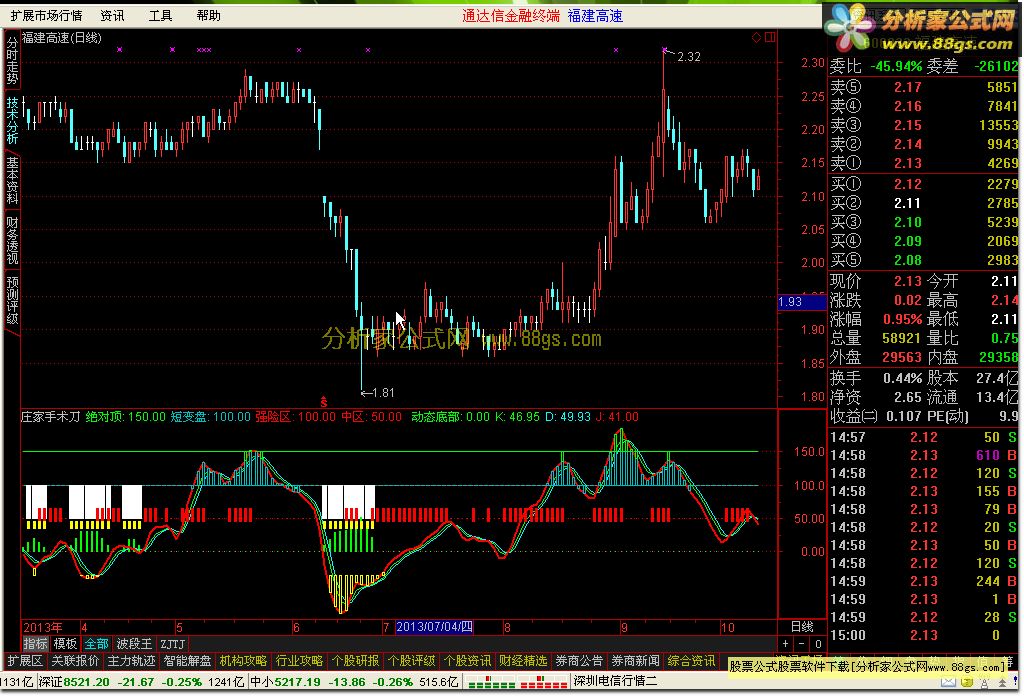Select the 波段王 indicator tab
The width and height of the screenshot is (1024, 696).
click(134, 644)
